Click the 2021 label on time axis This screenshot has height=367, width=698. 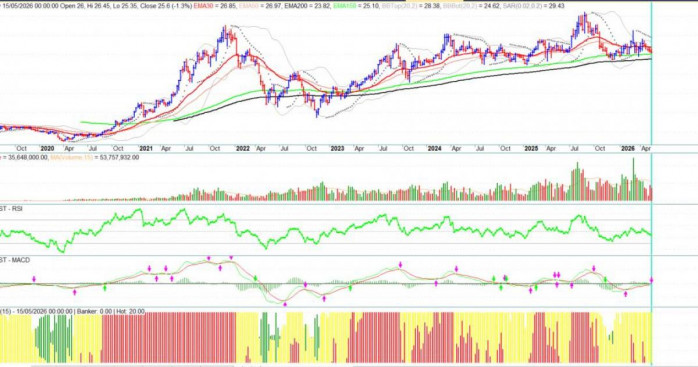pyautogui.click(x=146, y=148)
